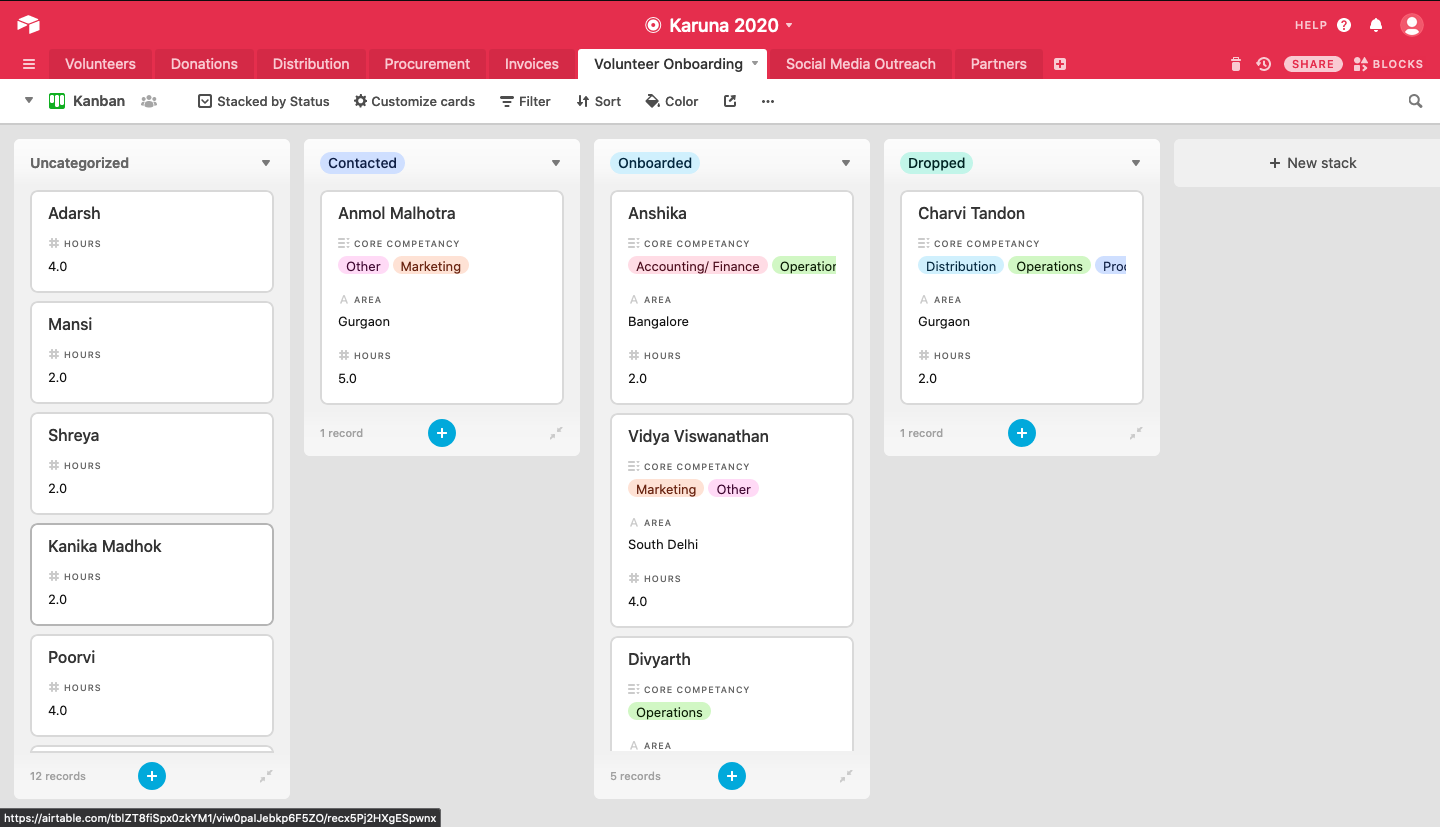Screen dimensions: 1440x827
Task: Open revision history clock icon
Action: coord(1263,64)
